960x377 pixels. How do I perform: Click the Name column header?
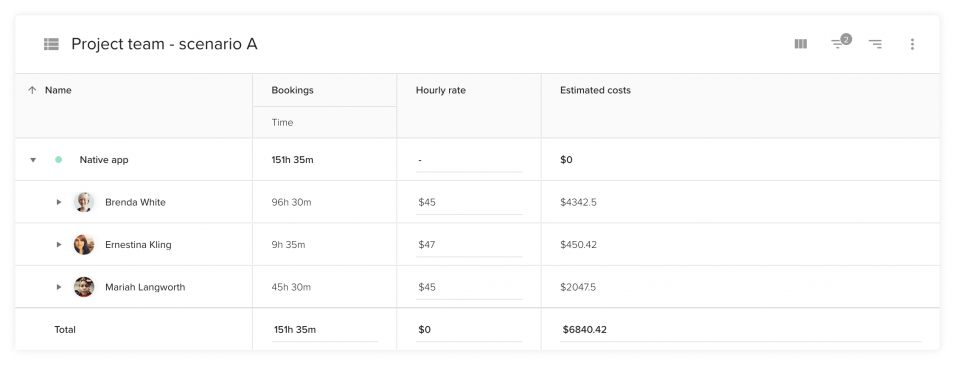[x=58, y=90]
